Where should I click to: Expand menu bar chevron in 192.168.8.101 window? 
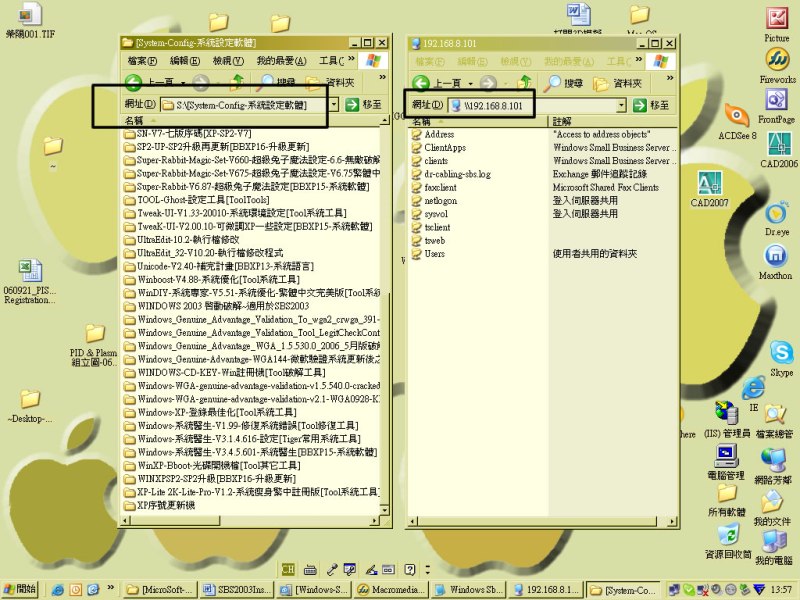(x=639, y=59)
